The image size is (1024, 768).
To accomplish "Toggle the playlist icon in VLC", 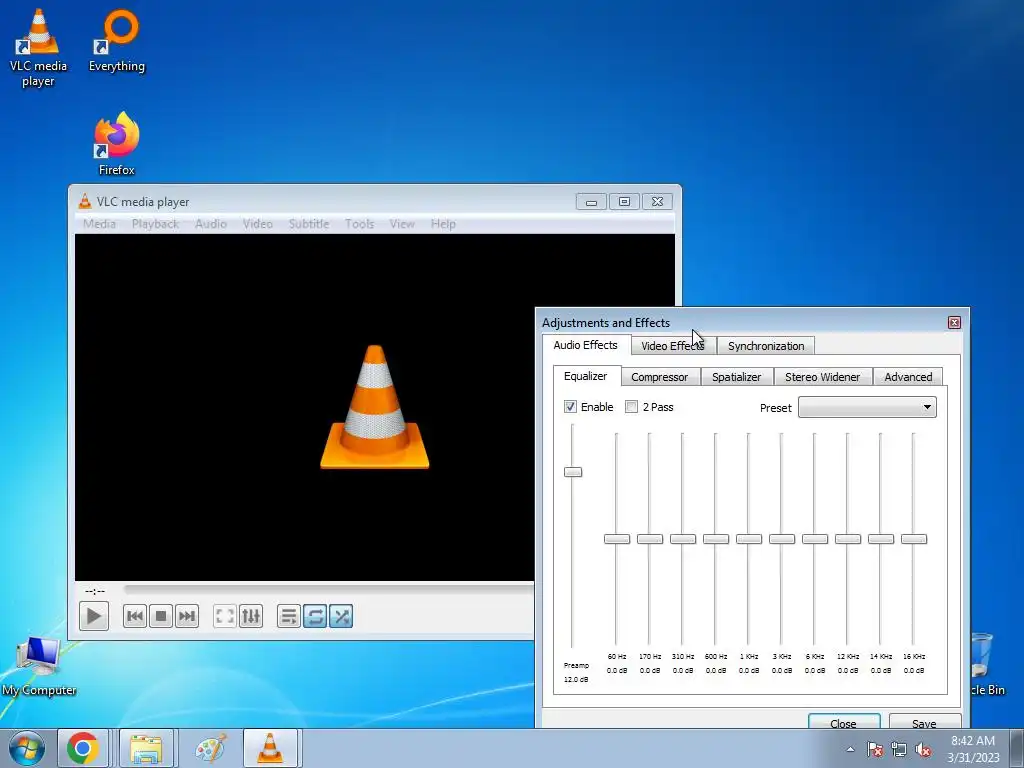I will 289,616.
